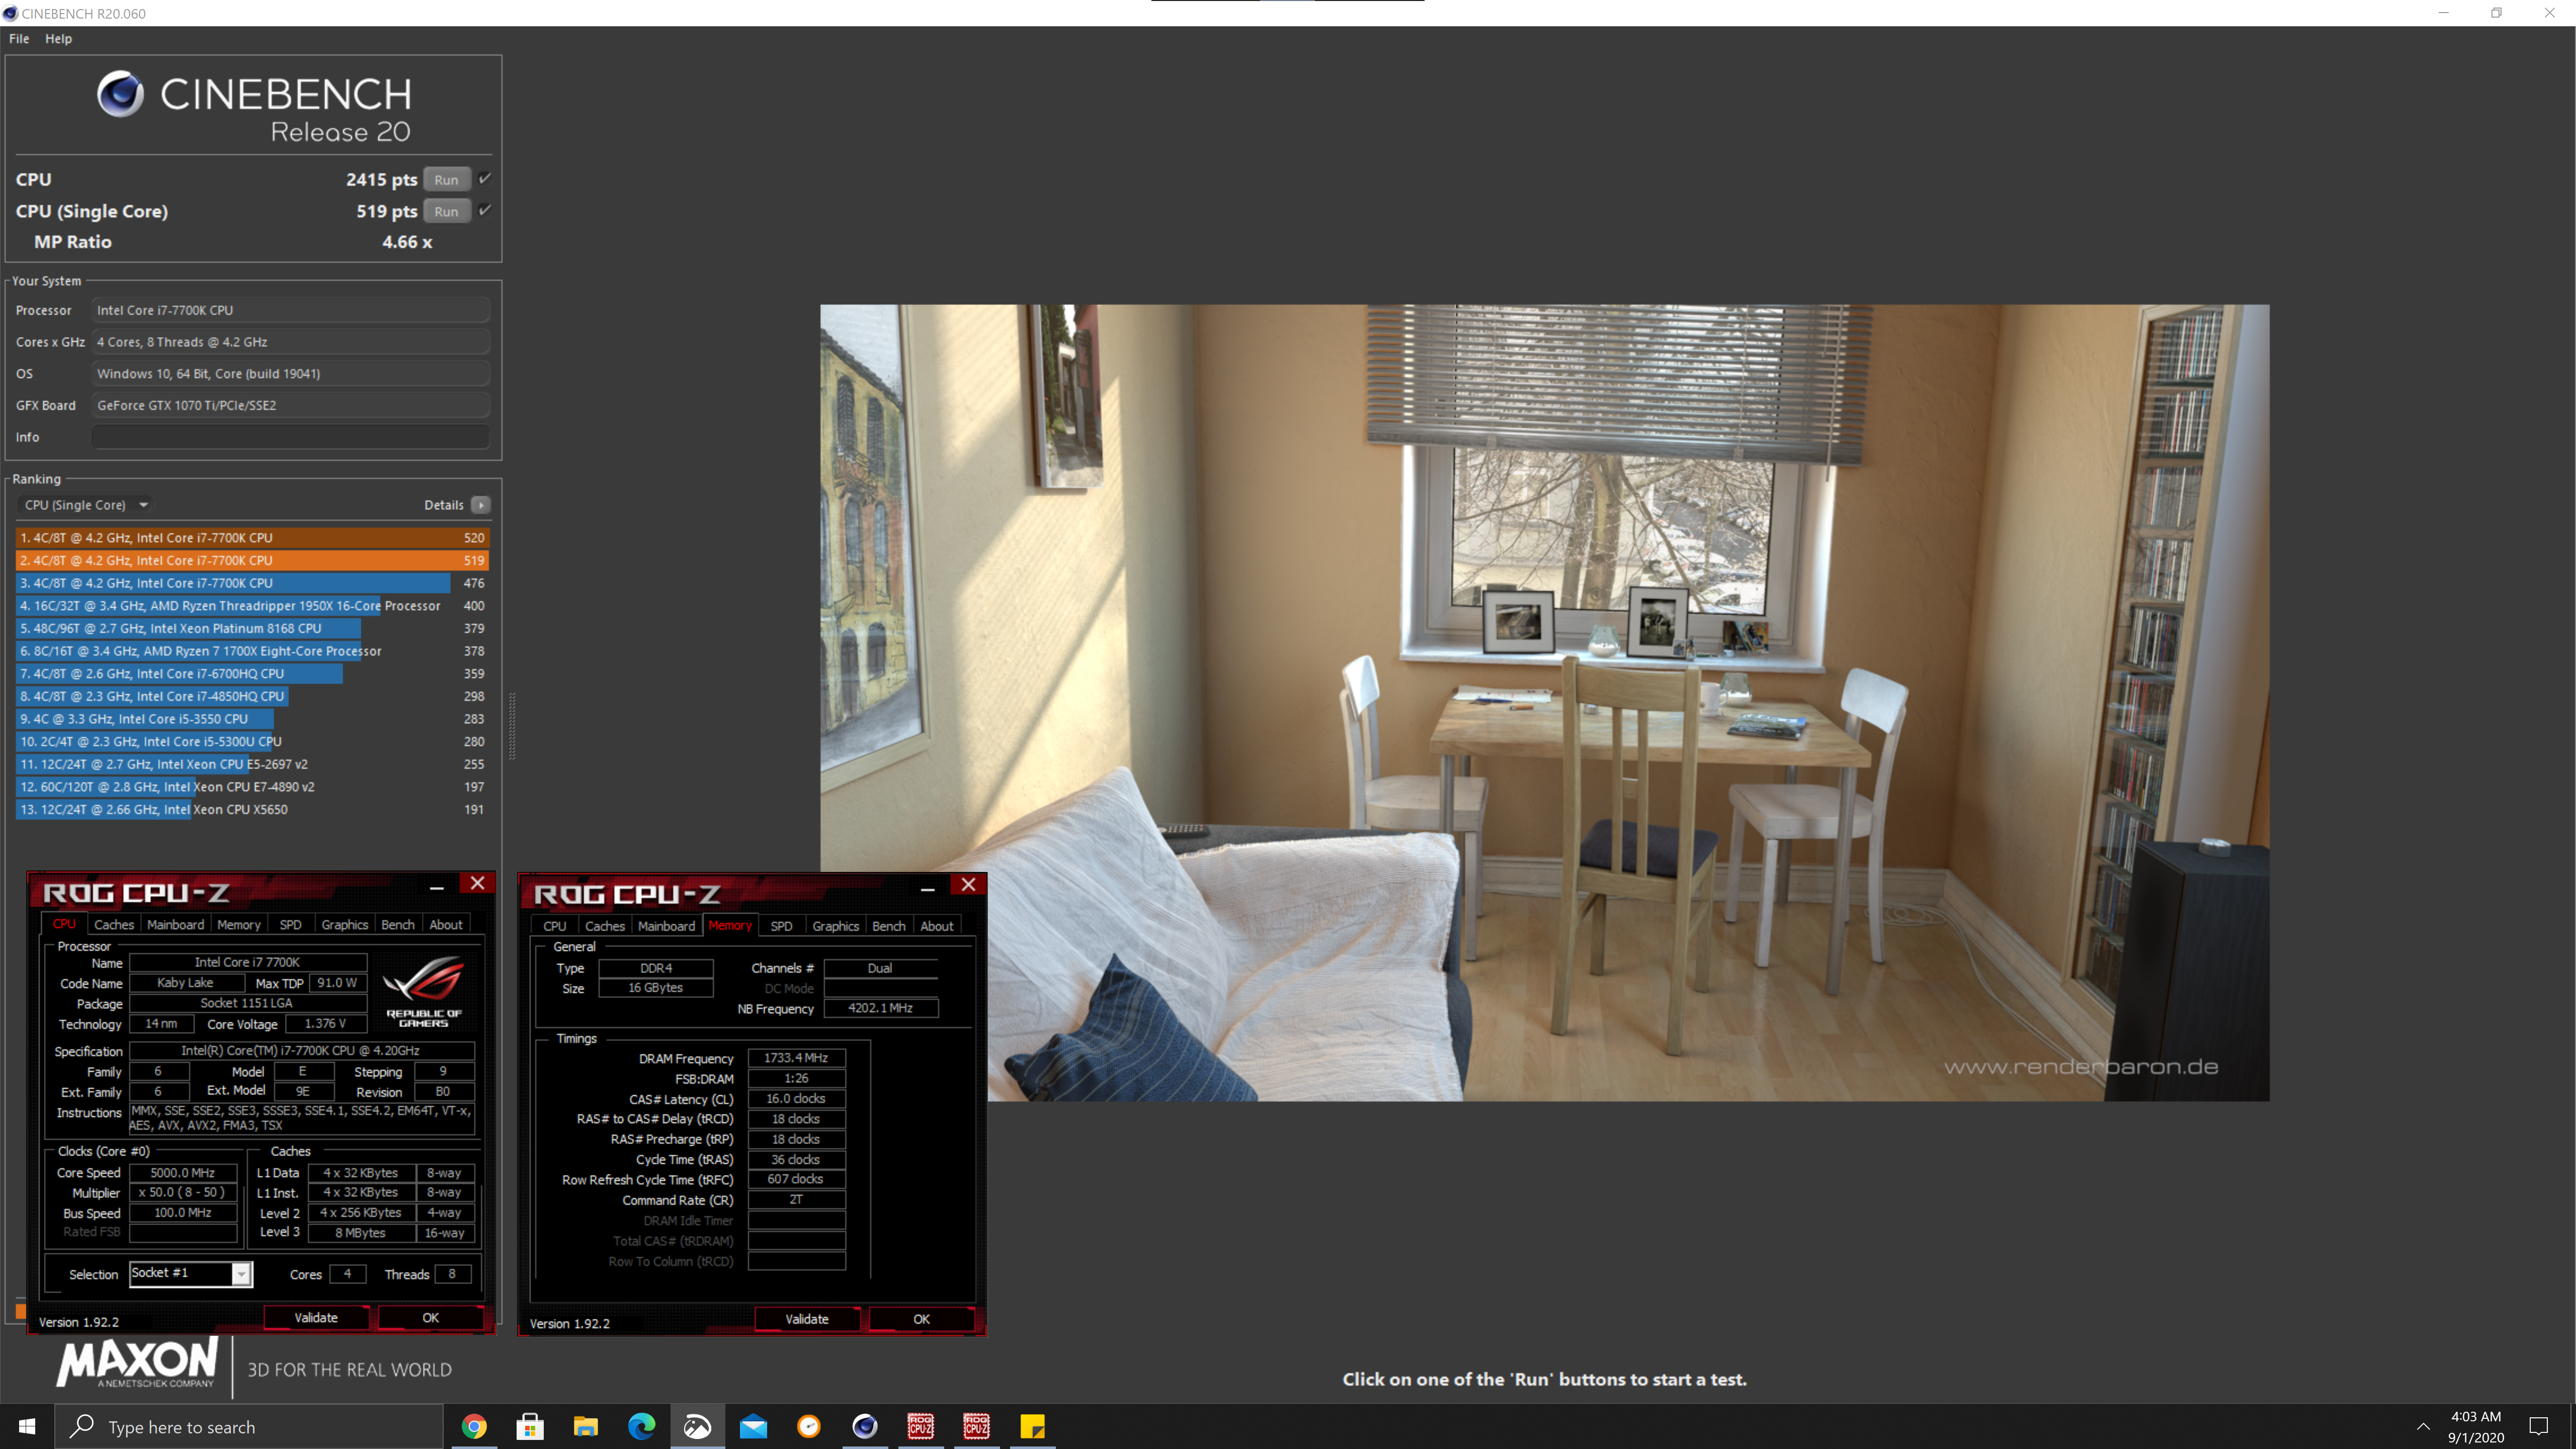Click the Cinebench logo sphere
The image size is (2576, 1449).
[x=120, y=94]
